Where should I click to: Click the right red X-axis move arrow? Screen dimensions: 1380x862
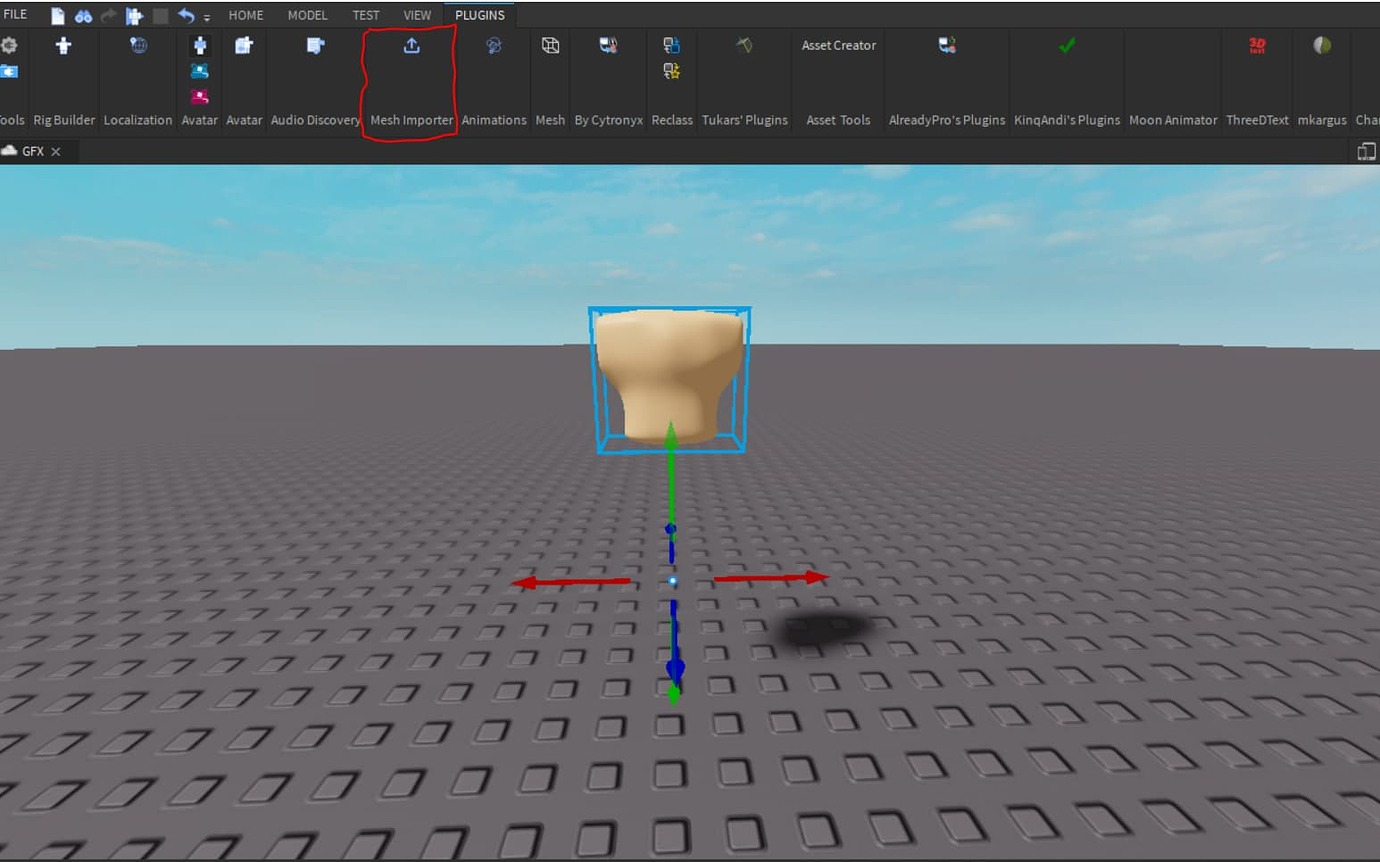coord(771,578)
